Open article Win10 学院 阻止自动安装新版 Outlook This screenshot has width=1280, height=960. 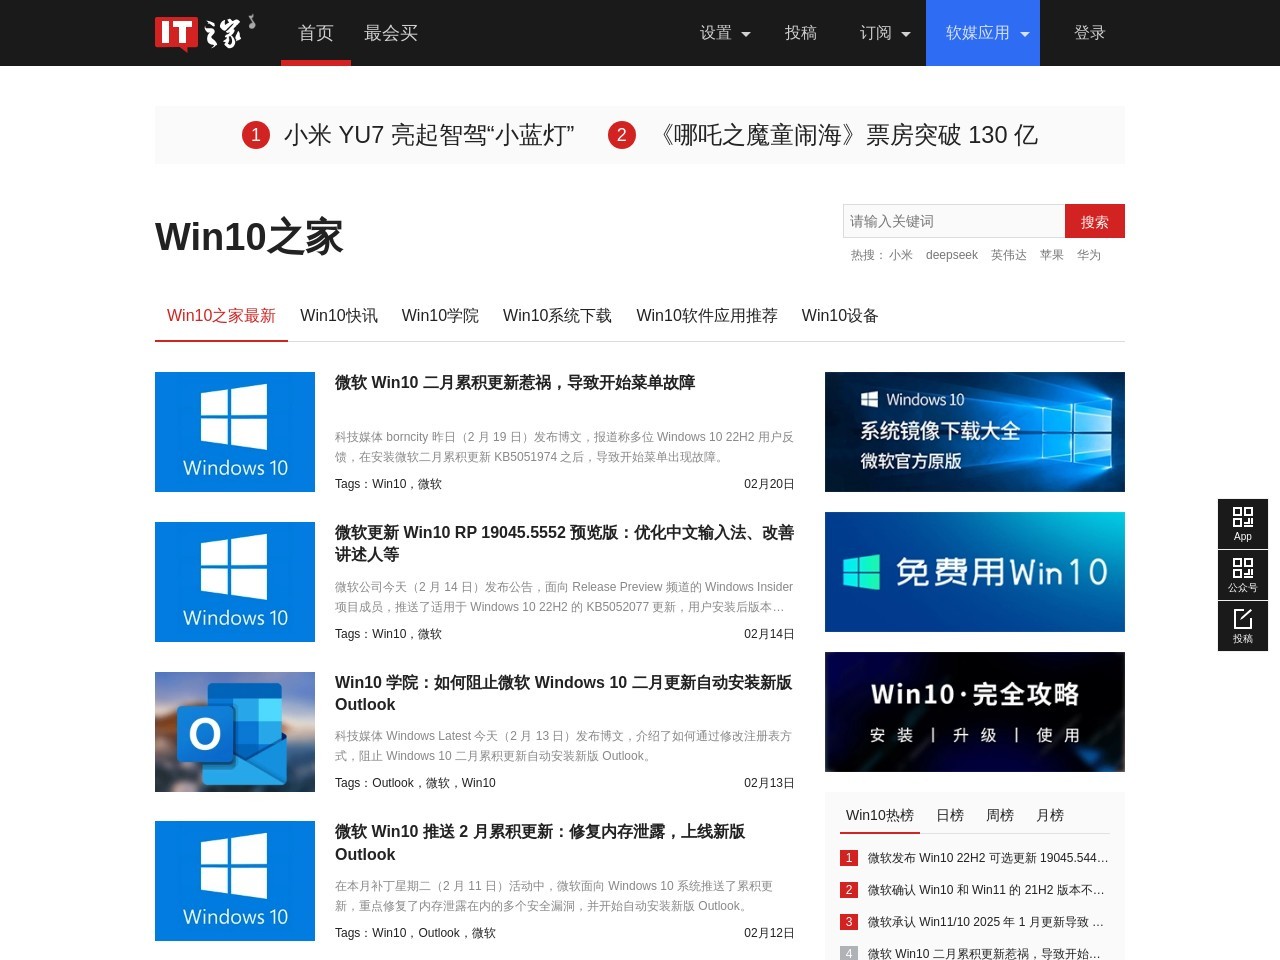tap(563, 693)
